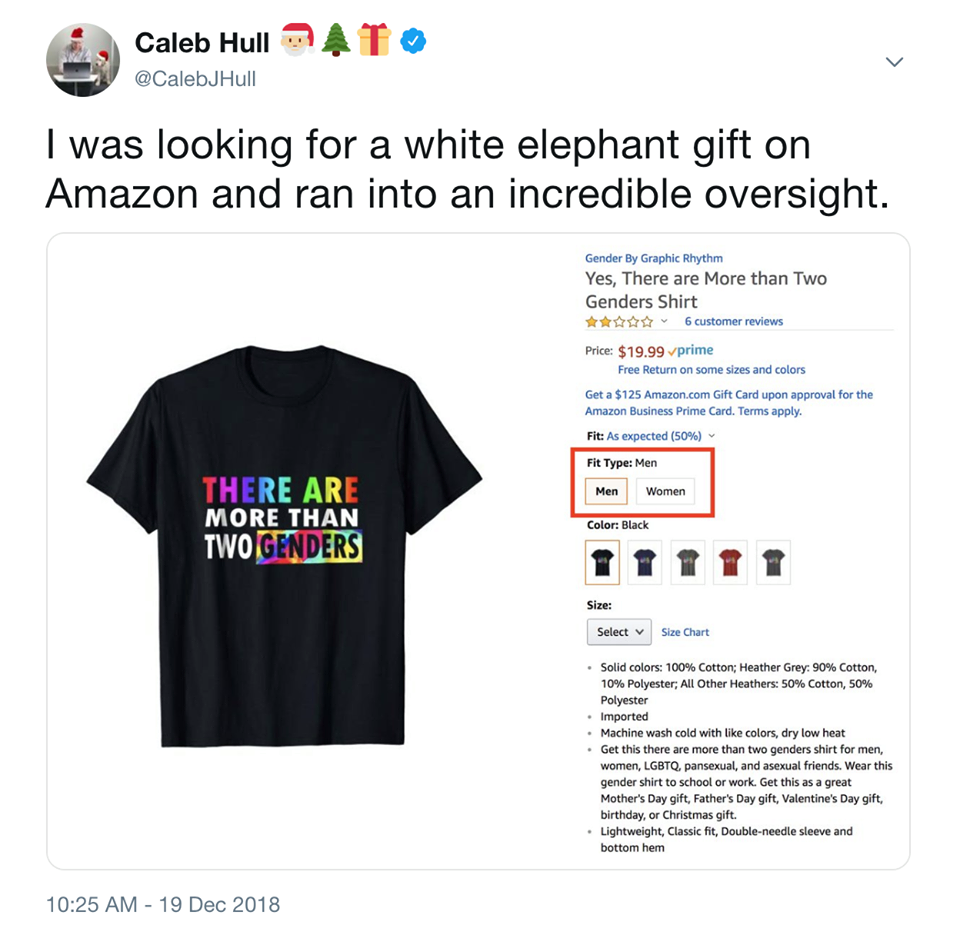Click the Christmas tree emoji
Viewport: 960px width, 935px height.
pos(336,40)
